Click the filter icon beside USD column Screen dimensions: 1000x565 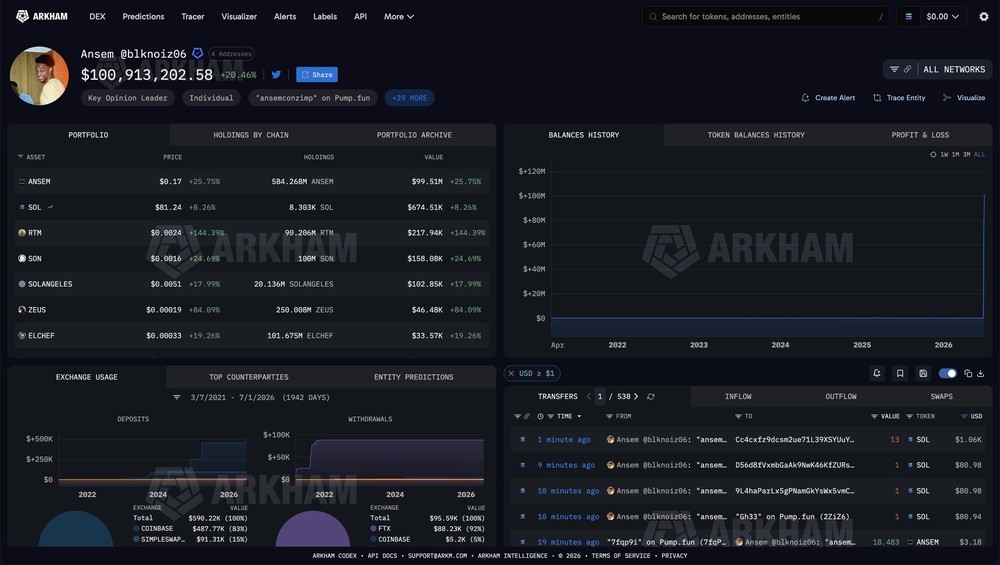pos(964,416)
